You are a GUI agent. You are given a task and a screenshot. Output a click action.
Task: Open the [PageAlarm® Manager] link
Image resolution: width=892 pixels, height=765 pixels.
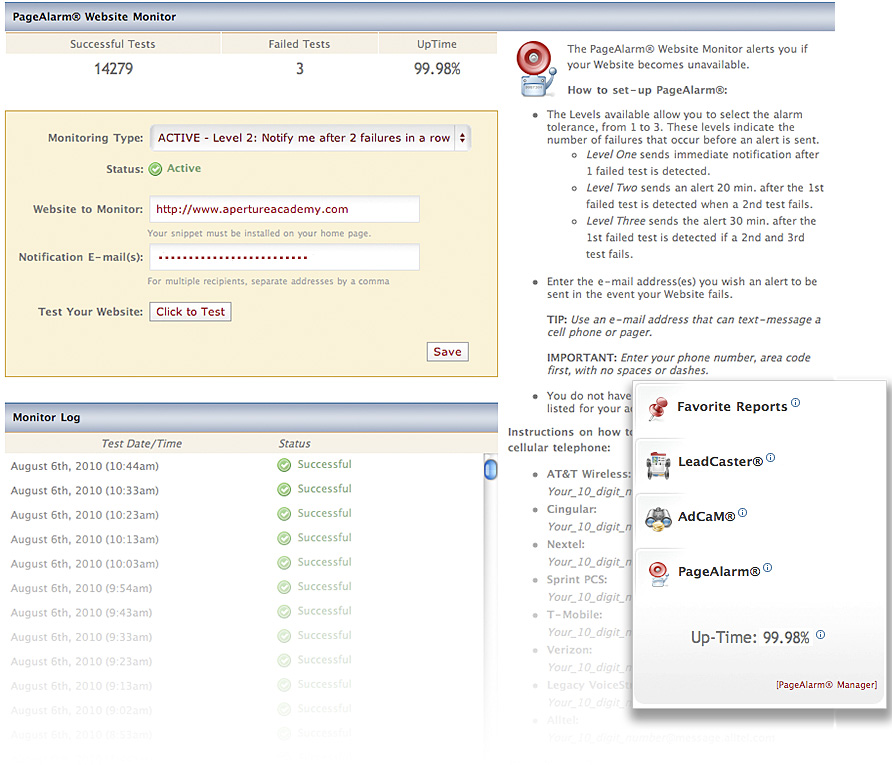click(827, 685)
